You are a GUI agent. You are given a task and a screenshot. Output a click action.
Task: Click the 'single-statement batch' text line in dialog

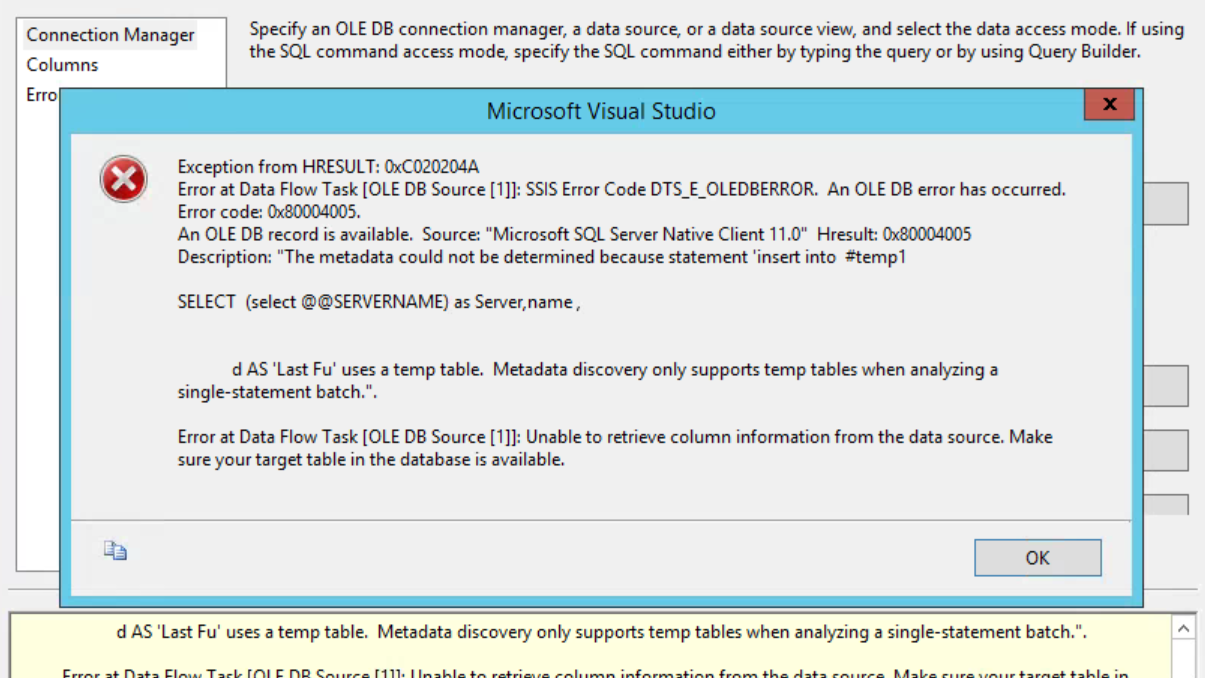point(282,393)
